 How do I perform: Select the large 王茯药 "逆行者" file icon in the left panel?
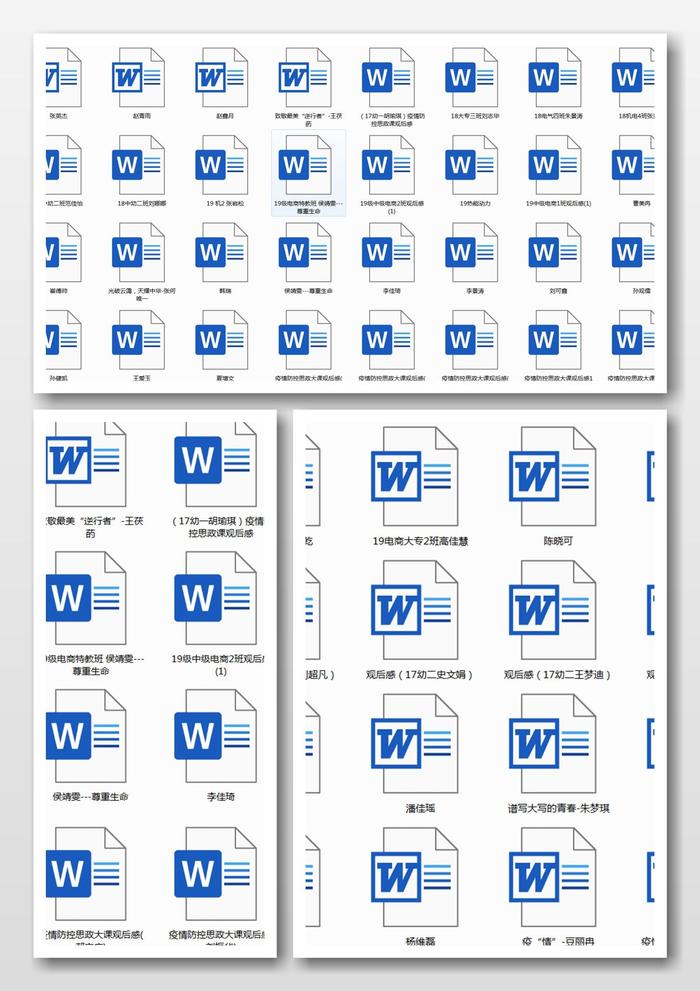pyautogui.click(x=86, y=464)
